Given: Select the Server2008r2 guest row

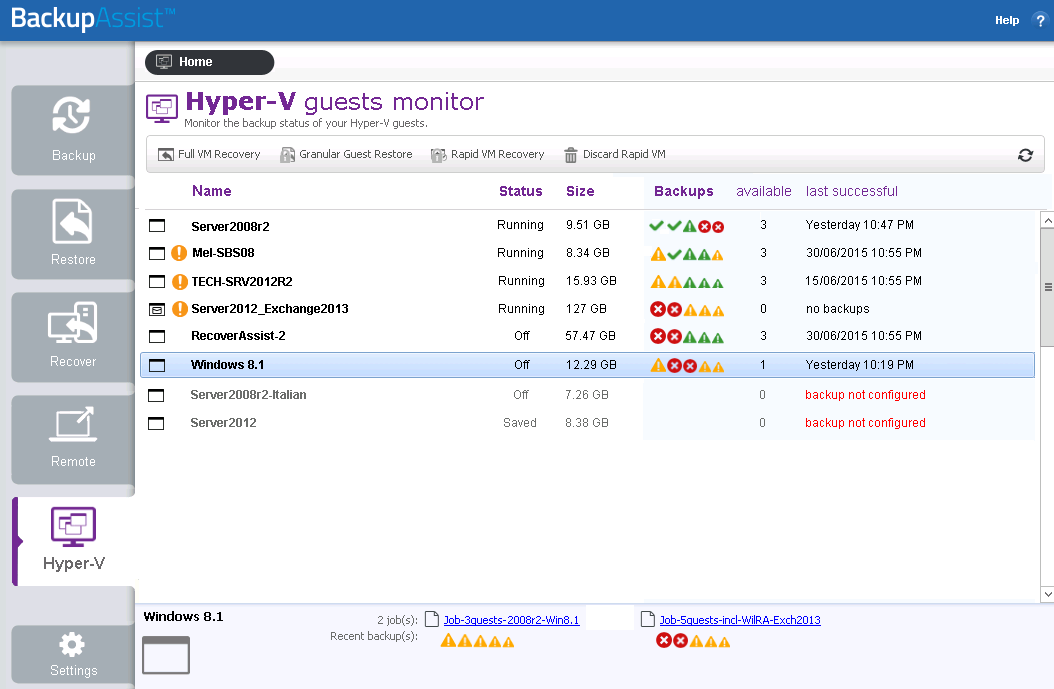Looking at the screenshot, I should tap(587, 225).
